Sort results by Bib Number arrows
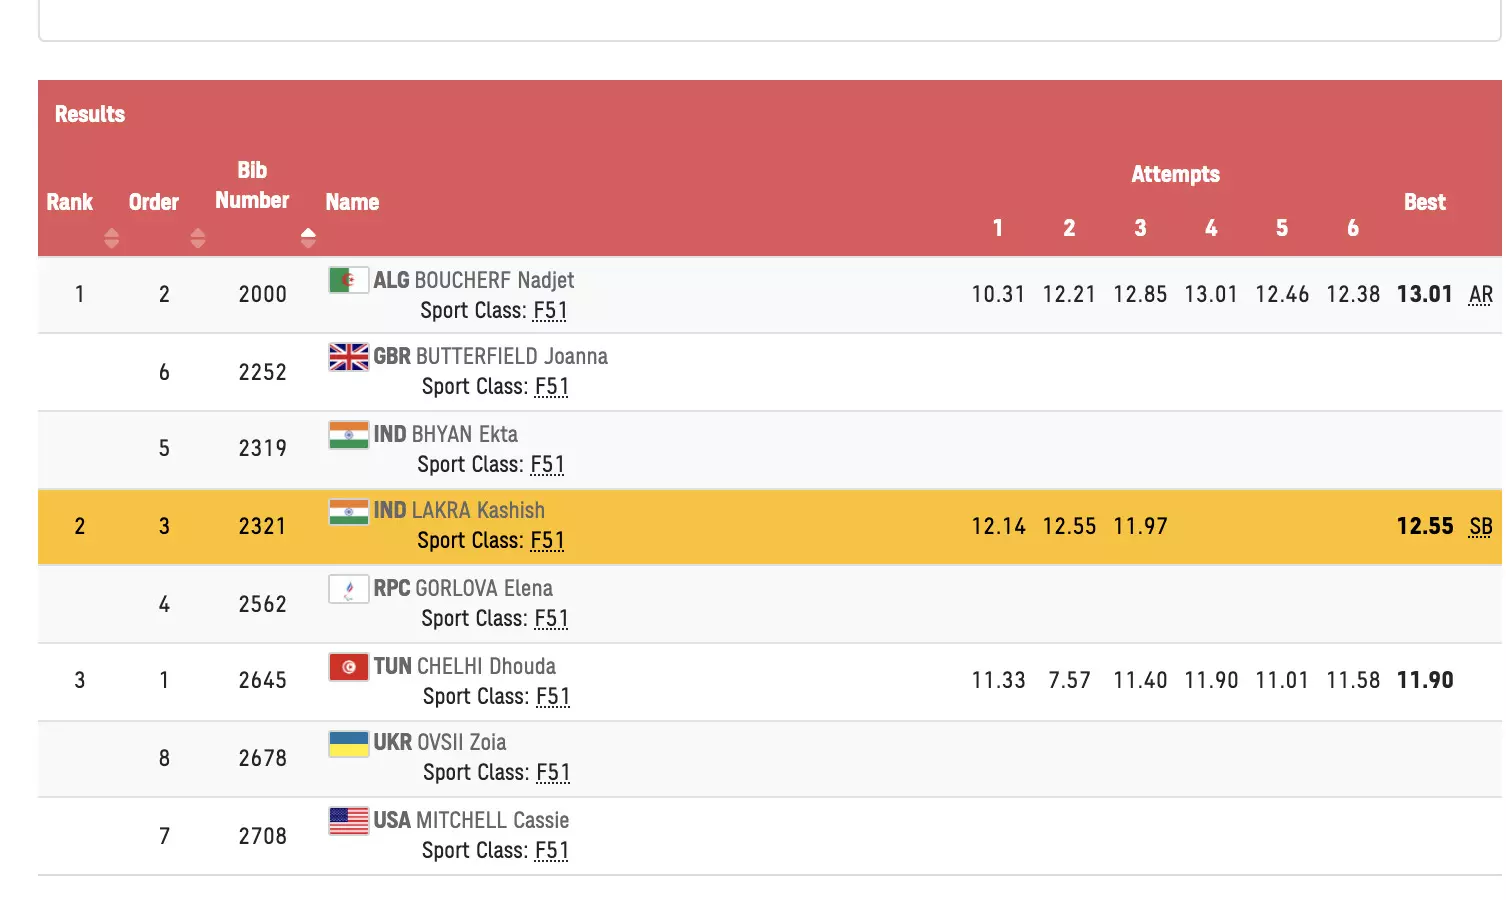 pyautogui.click(x=308, y=238)
